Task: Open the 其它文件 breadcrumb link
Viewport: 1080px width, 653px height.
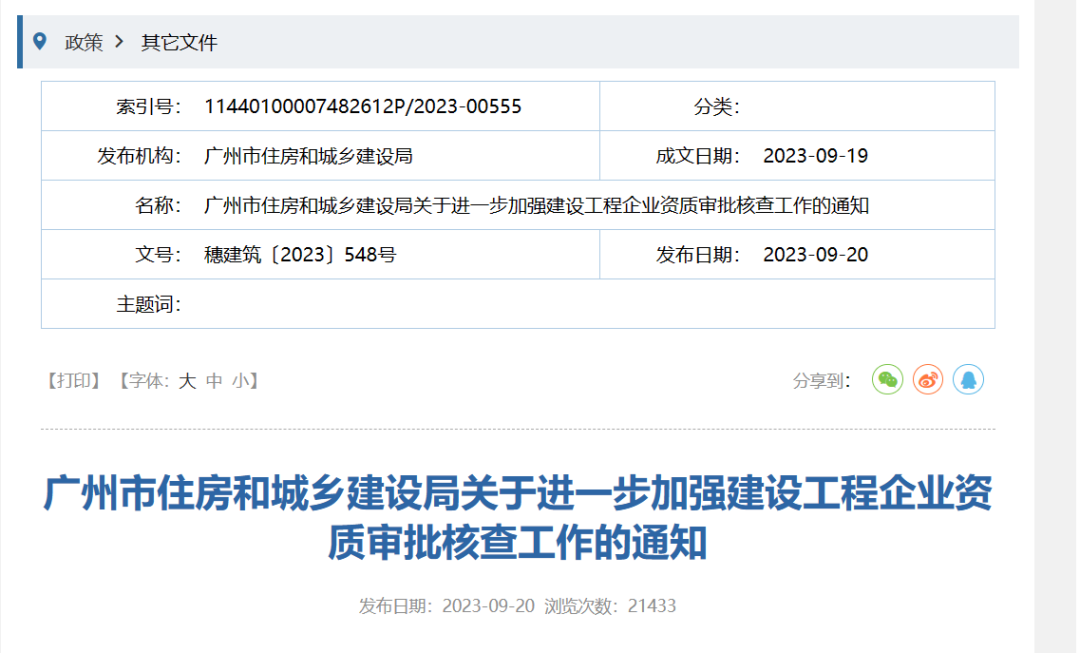Action: pos(179,43)
